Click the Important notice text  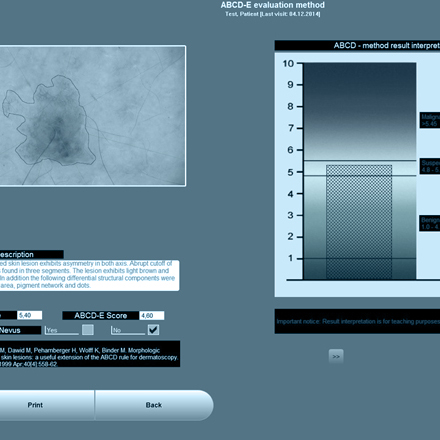(357, 321)
